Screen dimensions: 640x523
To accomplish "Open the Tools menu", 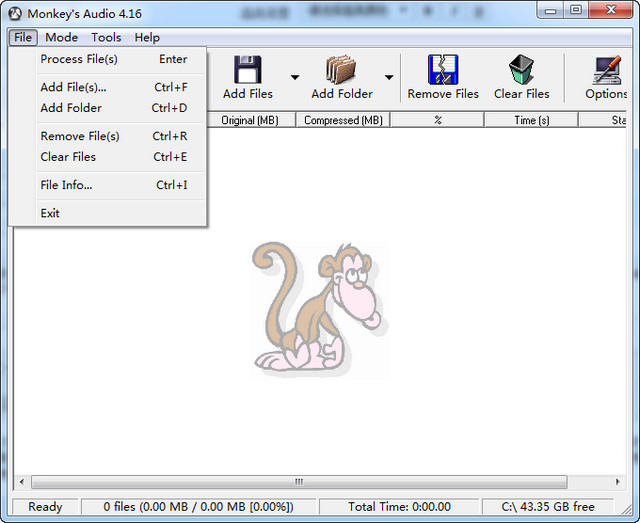I will 106,38.
